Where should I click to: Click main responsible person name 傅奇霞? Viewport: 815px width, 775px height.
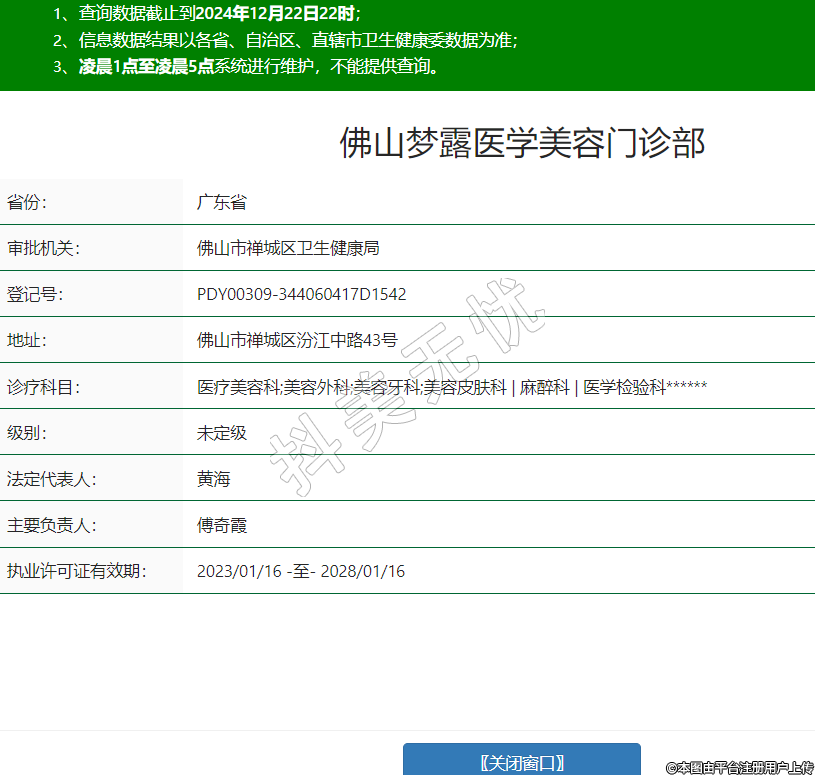221,525
